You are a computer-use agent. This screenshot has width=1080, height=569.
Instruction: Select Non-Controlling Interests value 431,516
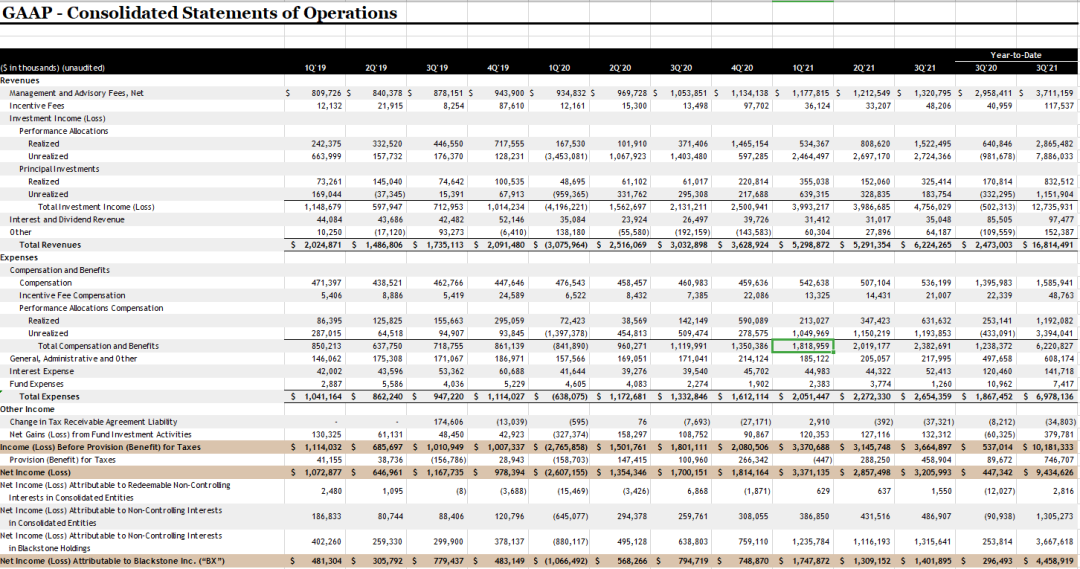875,517
